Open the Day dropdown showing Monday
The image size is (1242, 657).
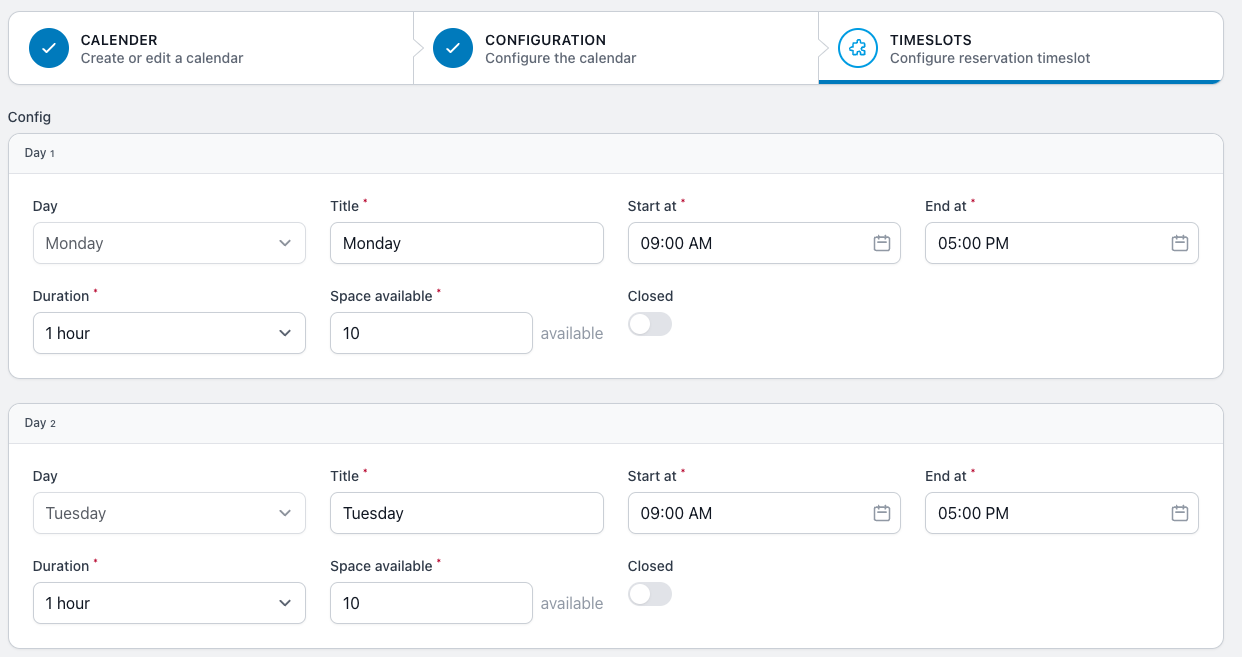(169, 243)
